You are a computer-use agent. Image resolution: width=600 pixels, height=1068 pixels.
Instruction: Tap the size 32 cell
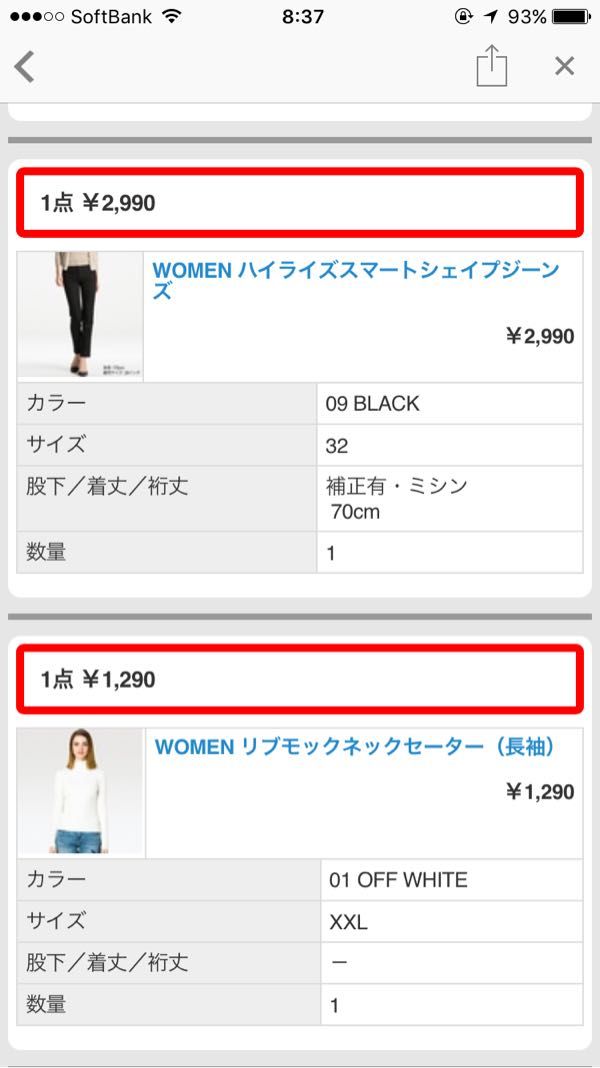(449, 445)
